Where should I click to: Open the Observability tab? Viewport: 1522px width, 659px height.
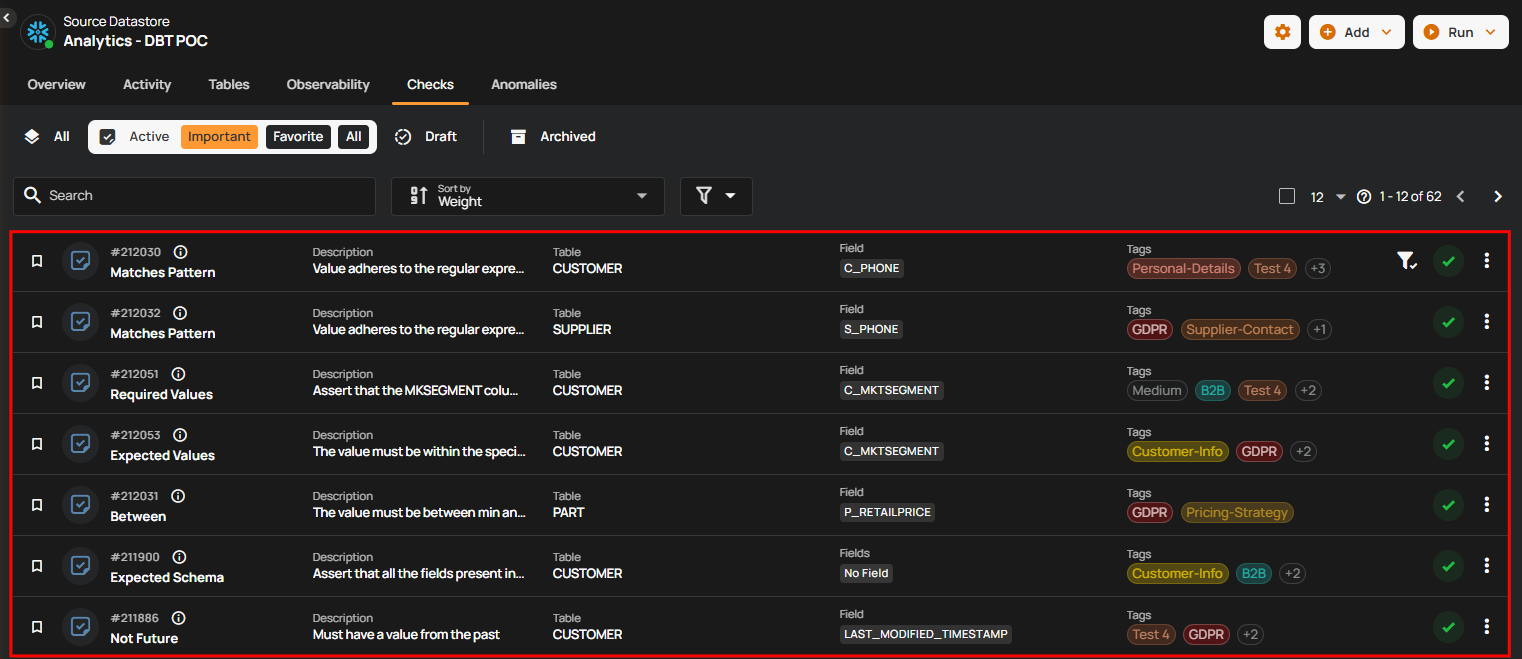pyautogui.click(x=327, y=85)
